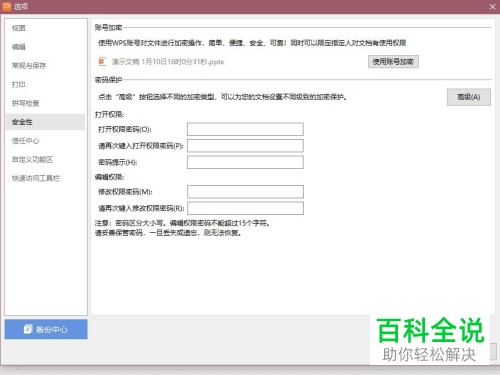This screenshot has width=500, height=375.
Task: Focus the 修改权限密码(M) input field
Action: click(x=245, y=192)
